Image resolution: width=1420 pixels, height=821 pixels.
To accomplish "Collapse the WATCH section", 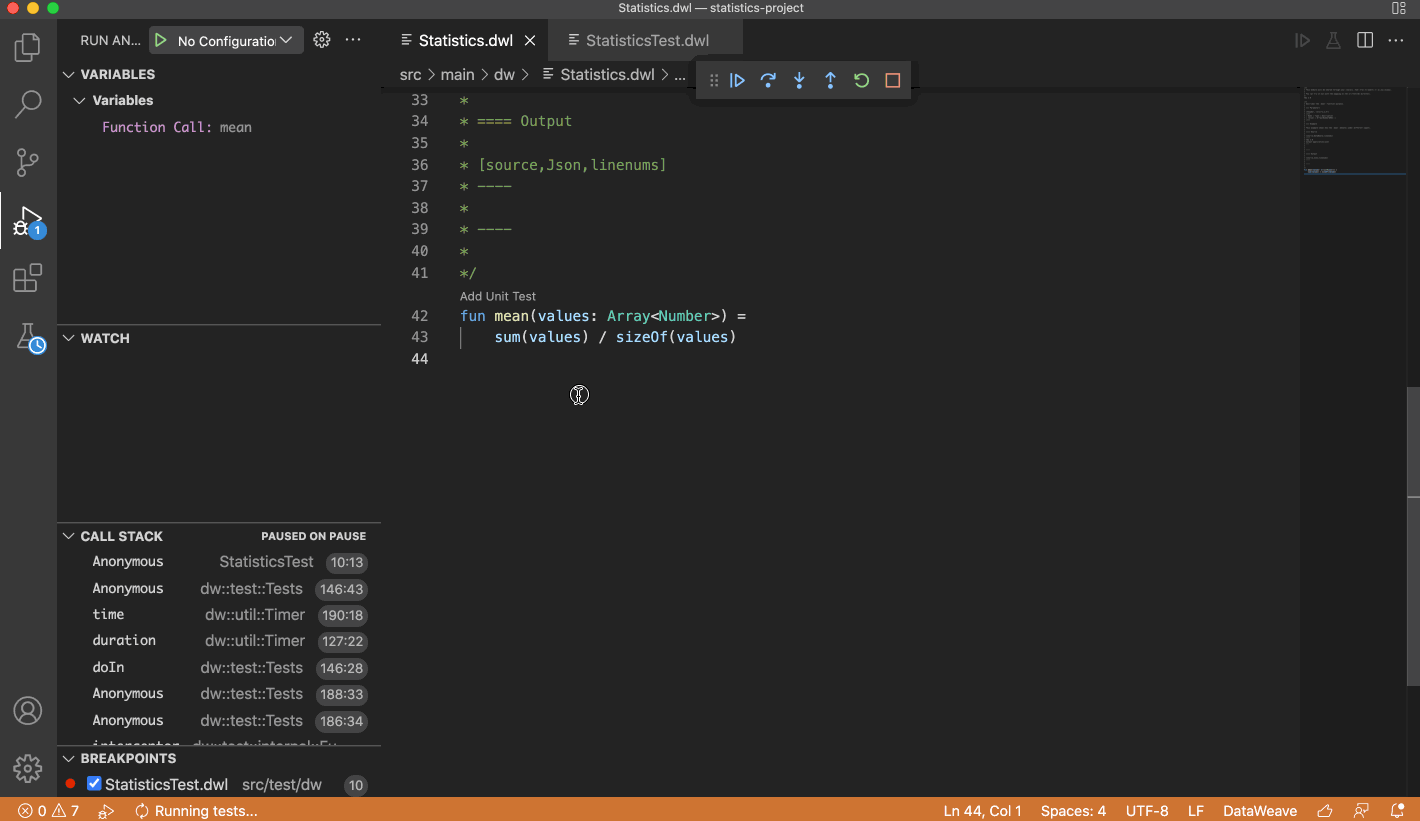I will click(x=69, y=338).
